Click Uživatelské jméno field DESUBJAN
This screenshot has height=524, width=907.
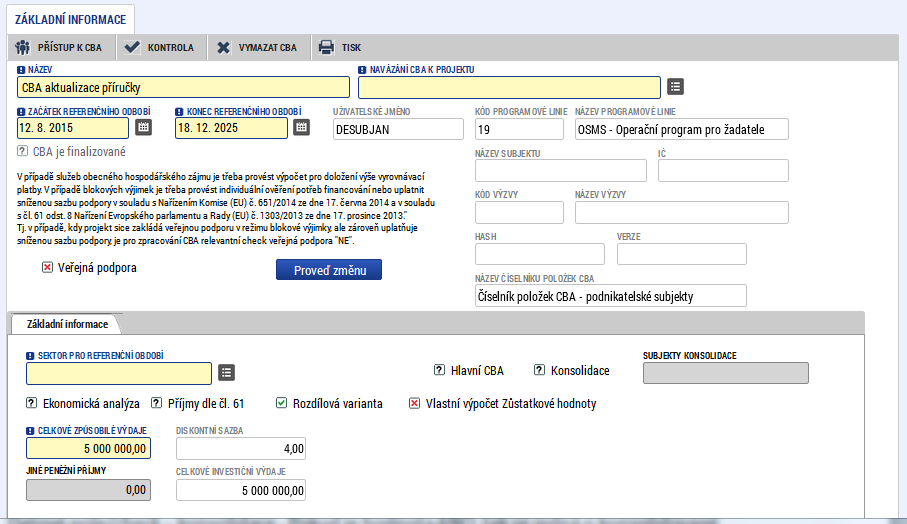click(398, 129)
